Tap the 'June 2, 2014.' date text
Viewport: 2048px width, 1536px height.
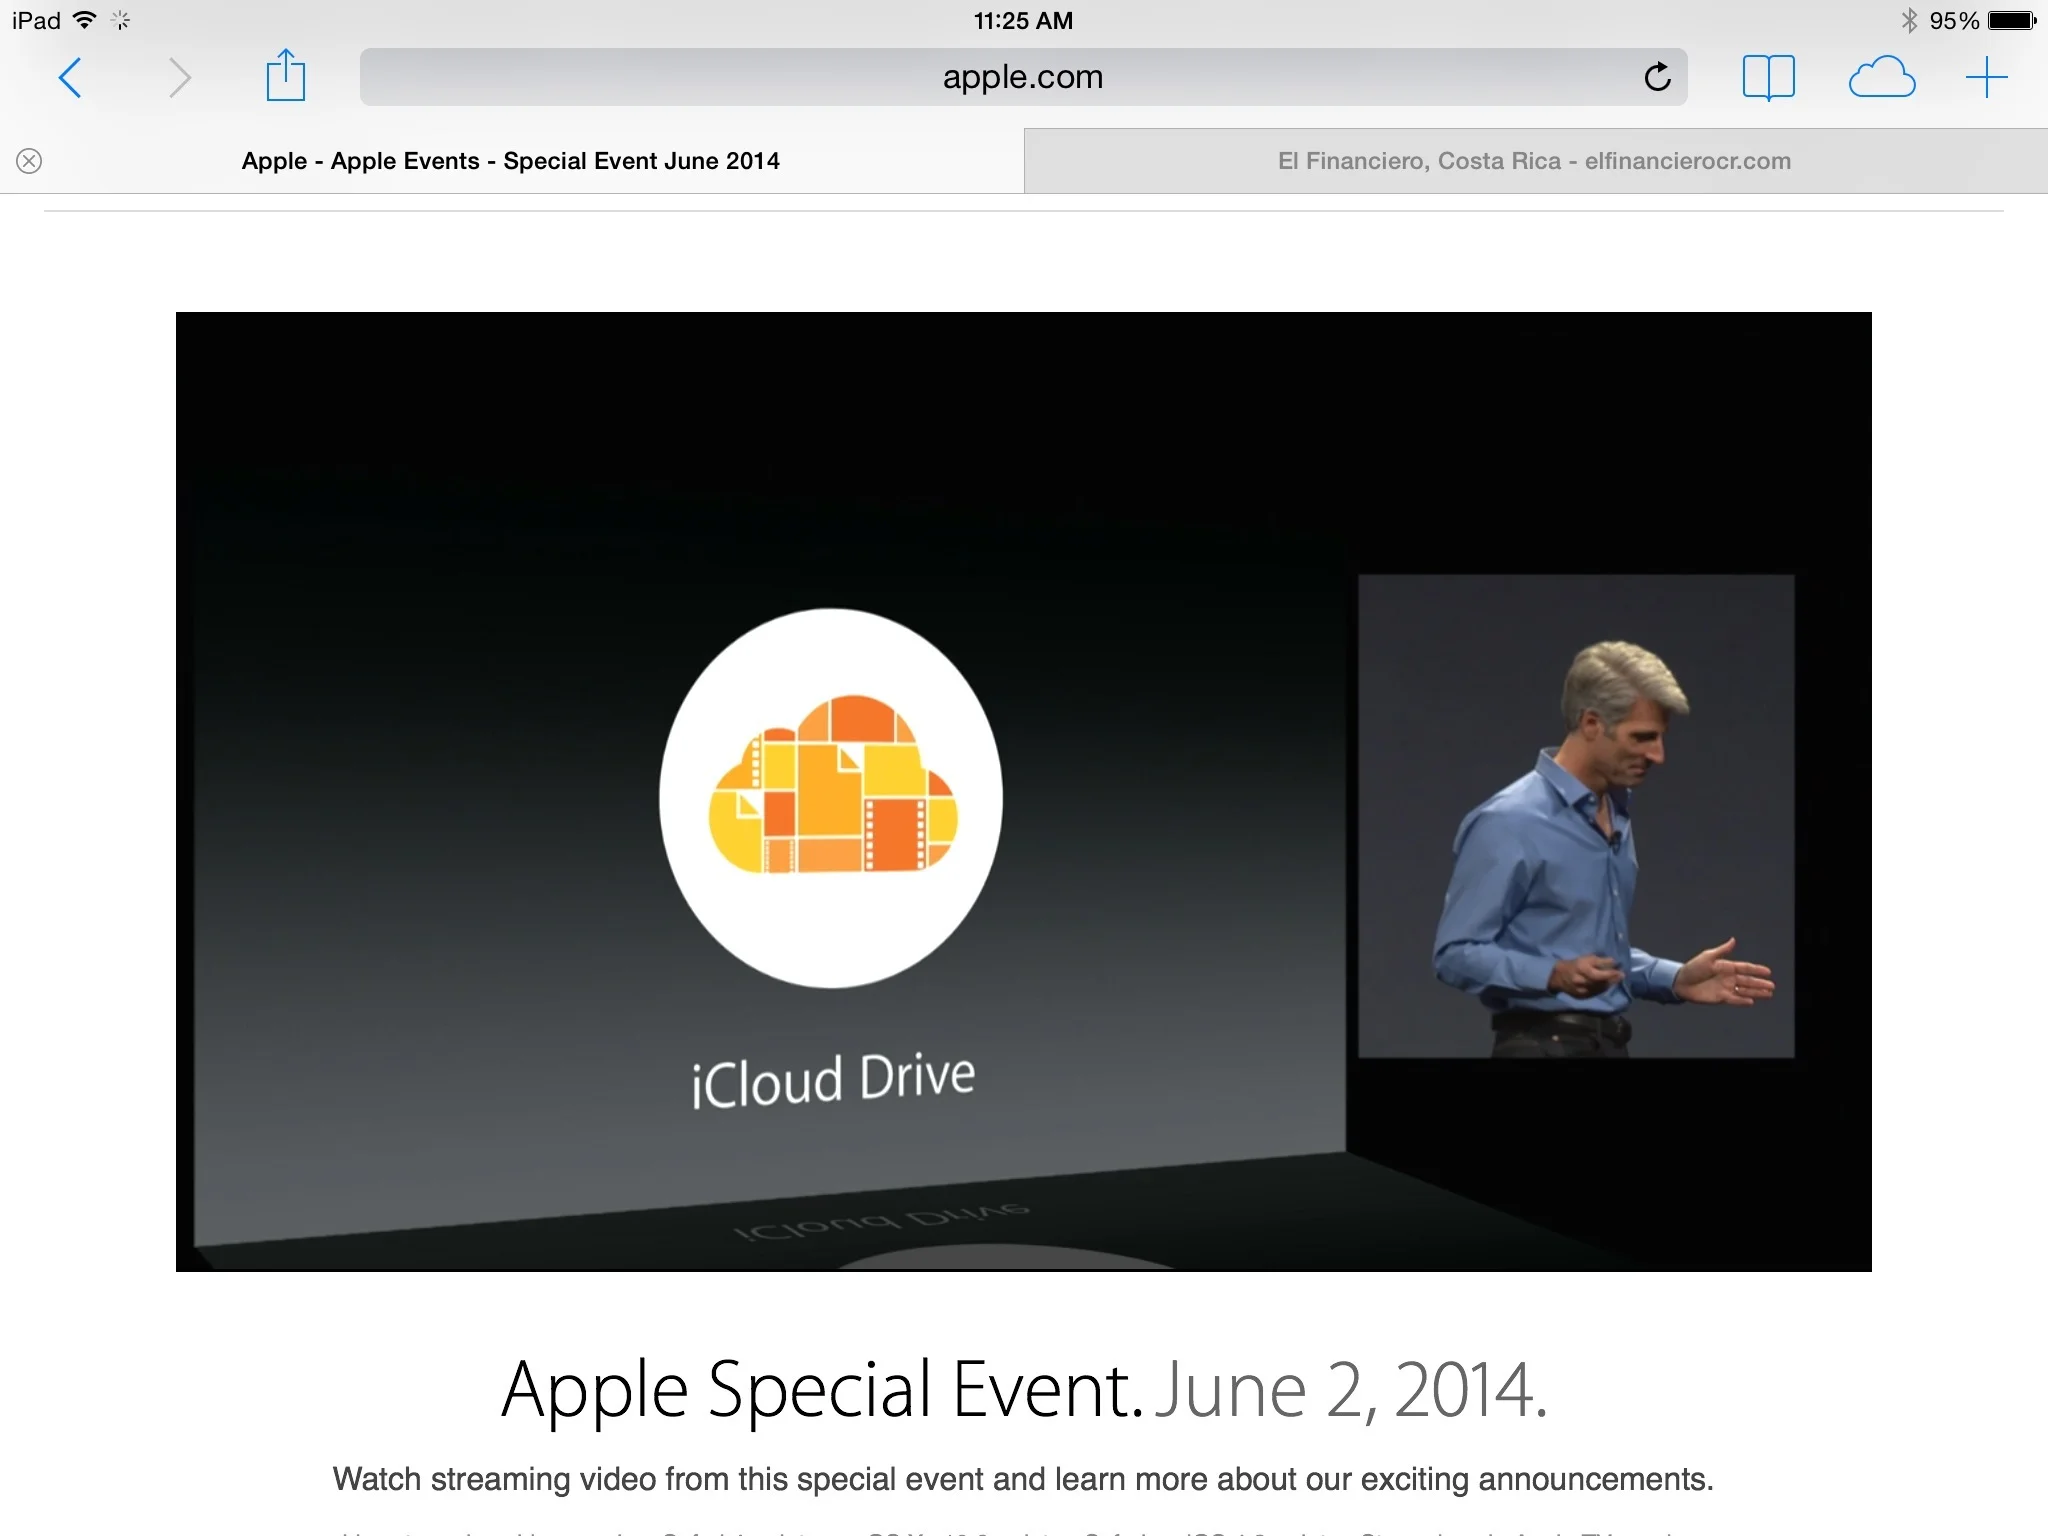click(x=1351, y=1389)
